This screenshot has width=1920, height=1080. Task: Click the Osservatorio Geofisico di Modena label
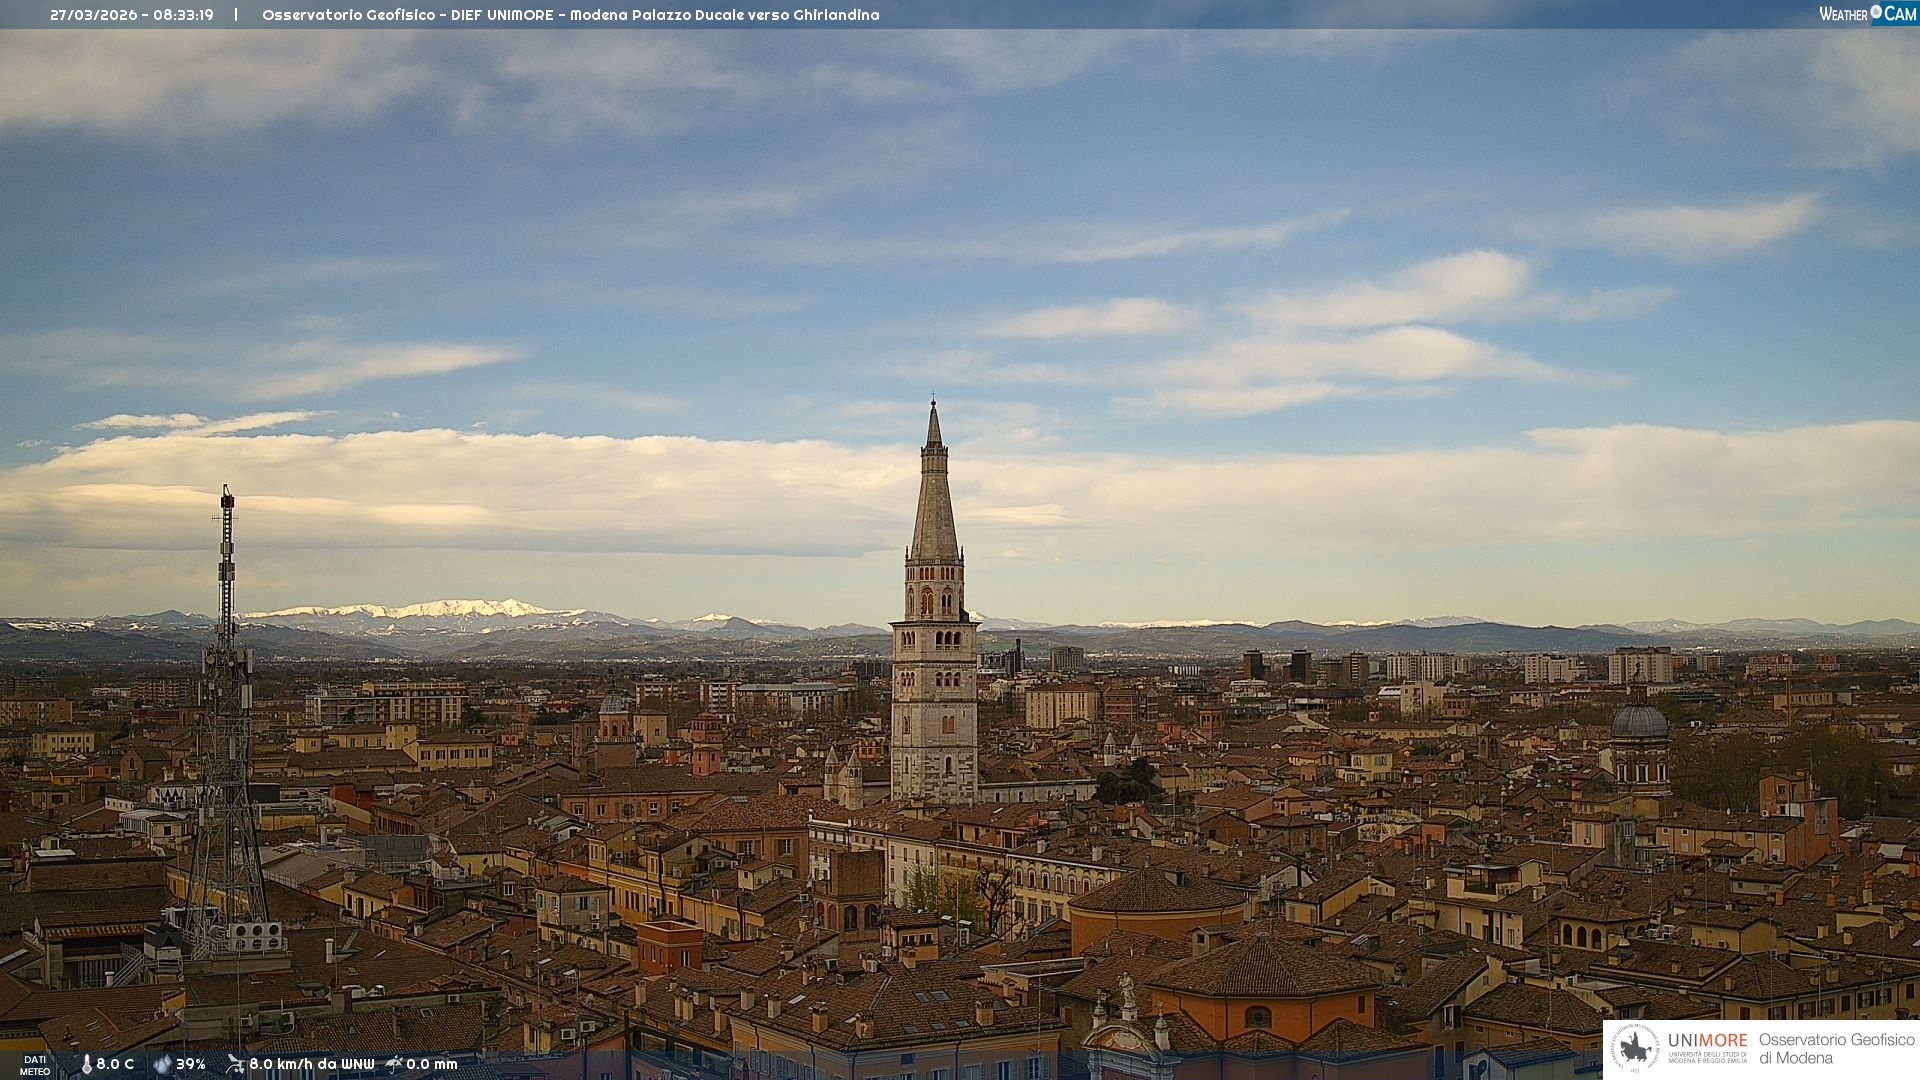(x=1836, y=1048)
